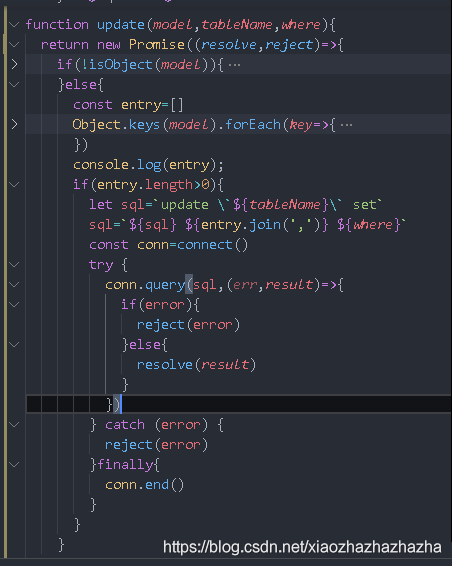452x566 pixels.
Task: Click the 'err' parameter in conn.query callback
Action: pyautogui.click(x=245, y=285)
